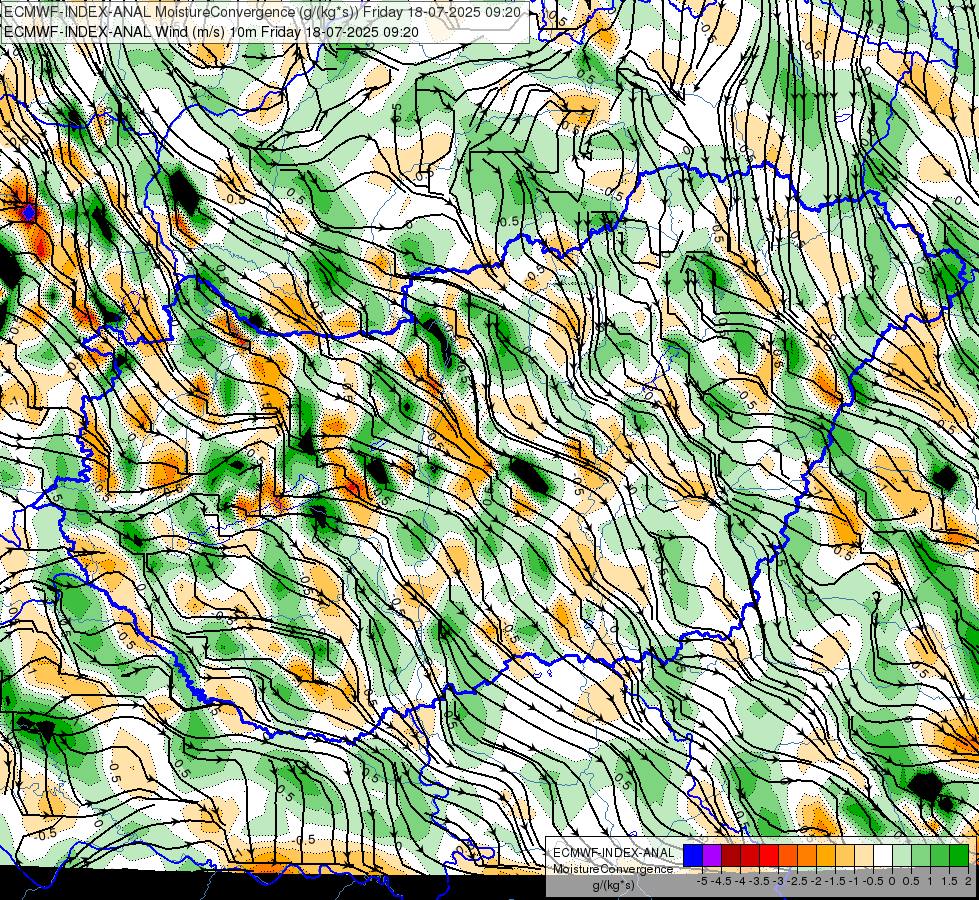This screenshot has height=900, width=979.
Task: Click the legend unit g/(kg*s)
Action: 614,885
